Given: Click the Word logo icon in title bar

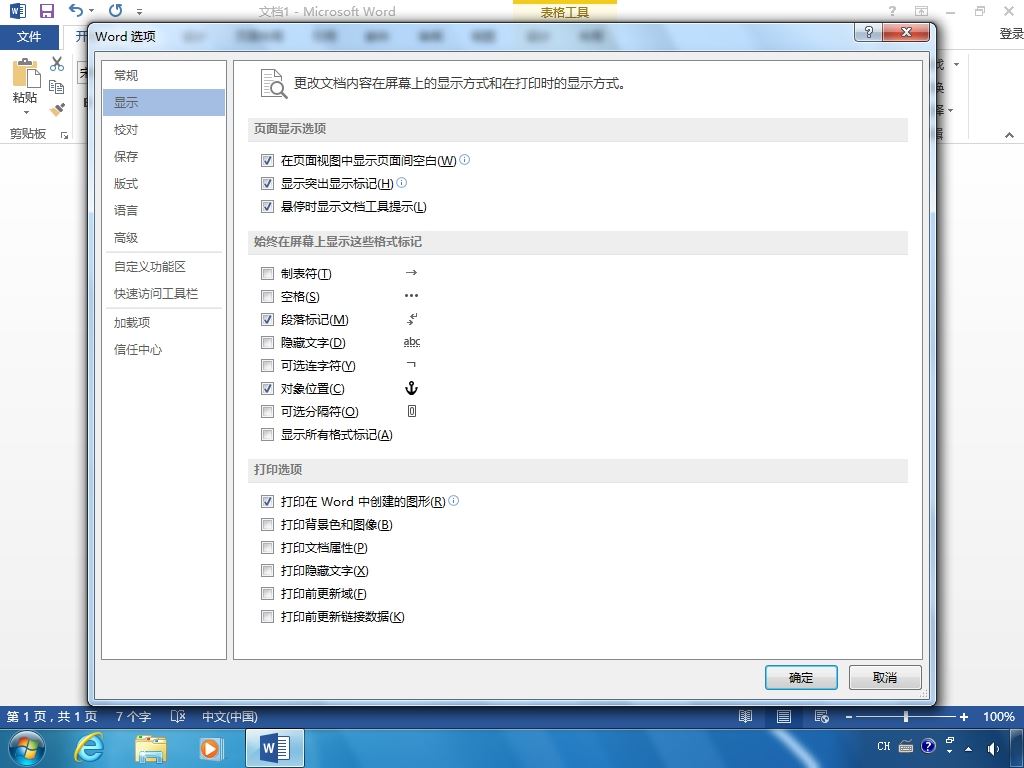Looking at the screenshot, I should (18, 10).
